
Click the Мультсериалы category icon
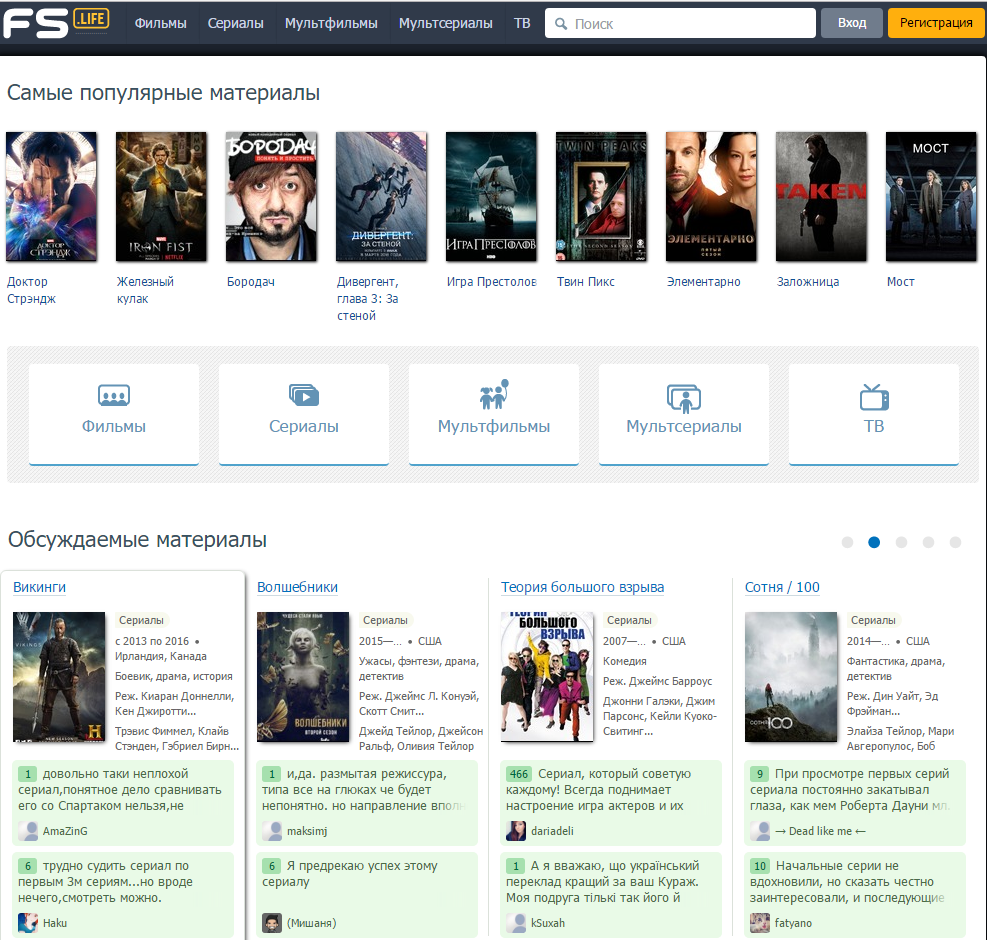[683, 398]
